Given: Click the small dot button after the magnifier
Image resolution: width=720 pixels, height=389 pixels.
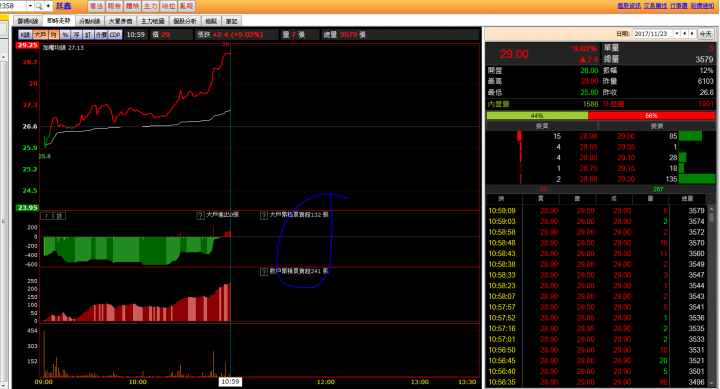Looking at the screenshot, I should [x=48, y=6].
